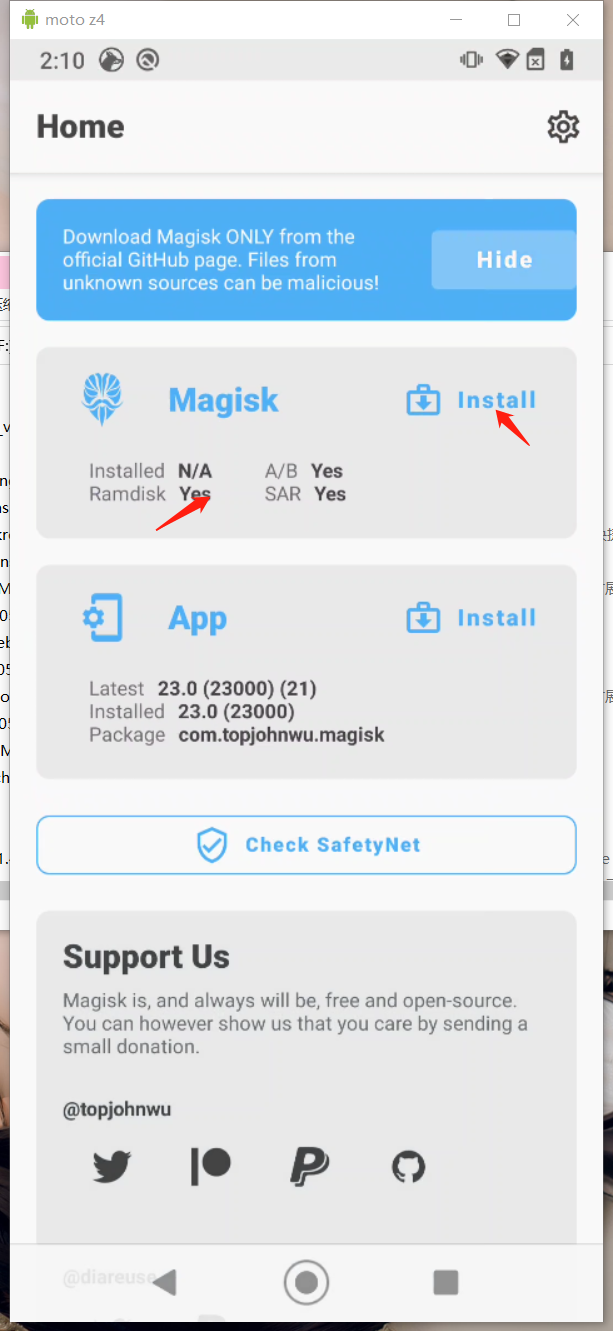613x1331 pixels.
Task: Tap the recent apps square button
Action: coord(446,1282)
